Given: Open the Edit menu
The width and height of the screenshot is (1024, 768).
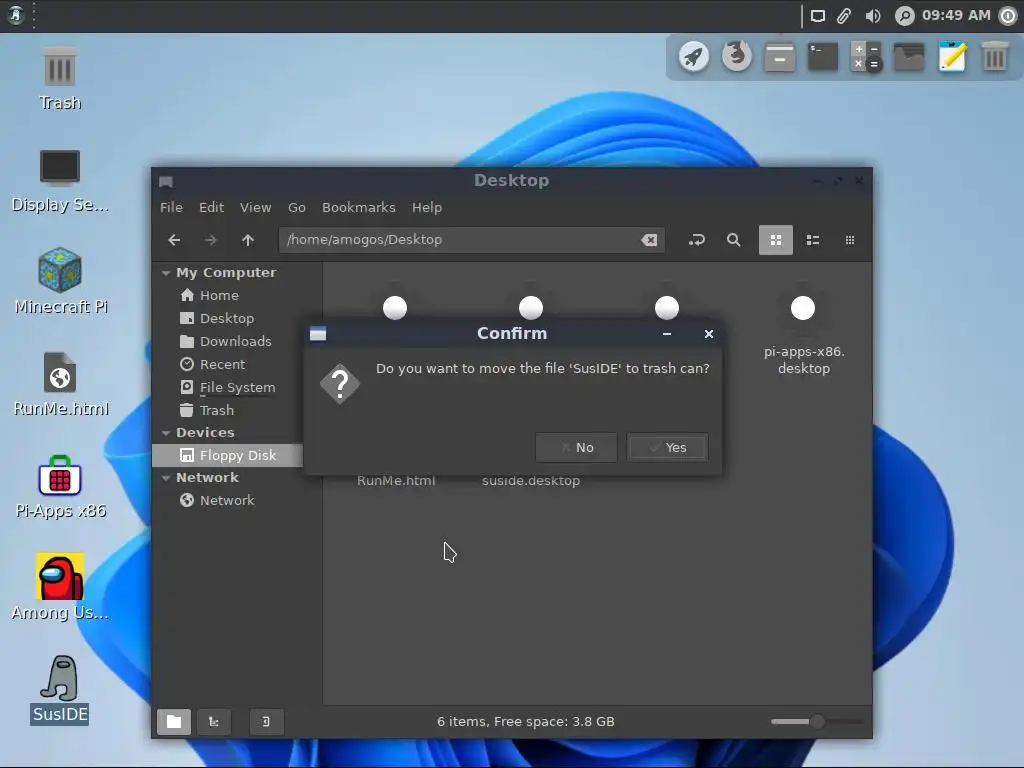Looking at the screenshot, I should [x=212, y=207].
